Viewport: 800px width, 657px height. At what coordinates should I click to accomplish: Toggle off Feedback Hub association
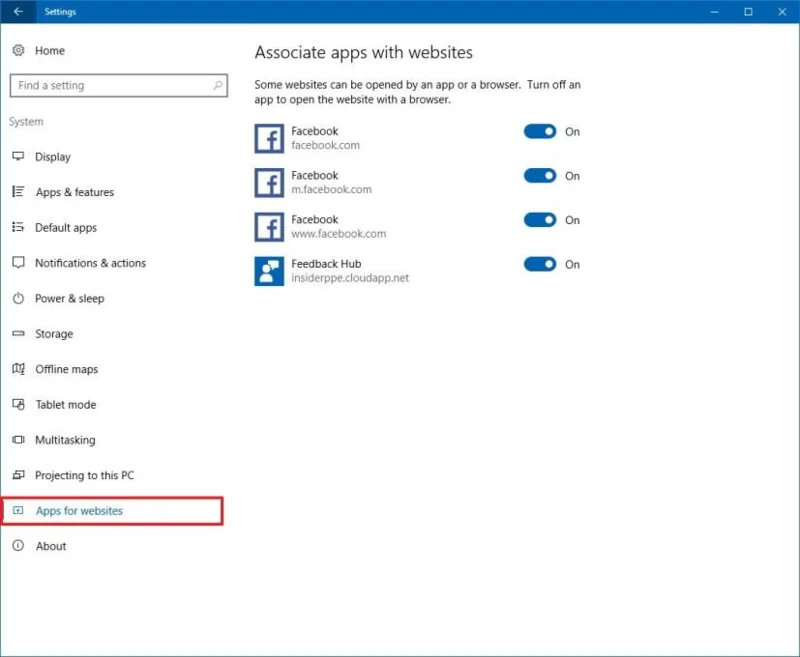point(540,264)
